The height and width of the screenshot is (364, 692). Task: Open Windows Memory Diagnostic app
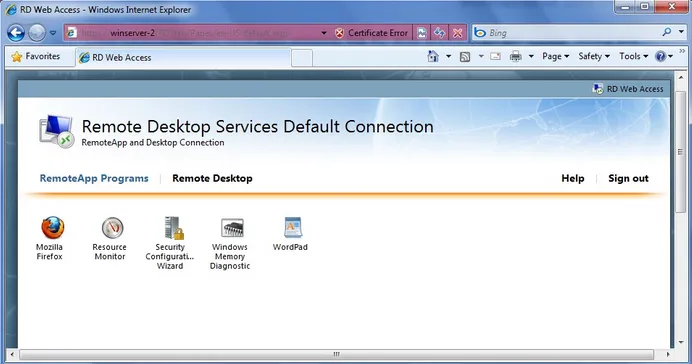click(230, 243)
